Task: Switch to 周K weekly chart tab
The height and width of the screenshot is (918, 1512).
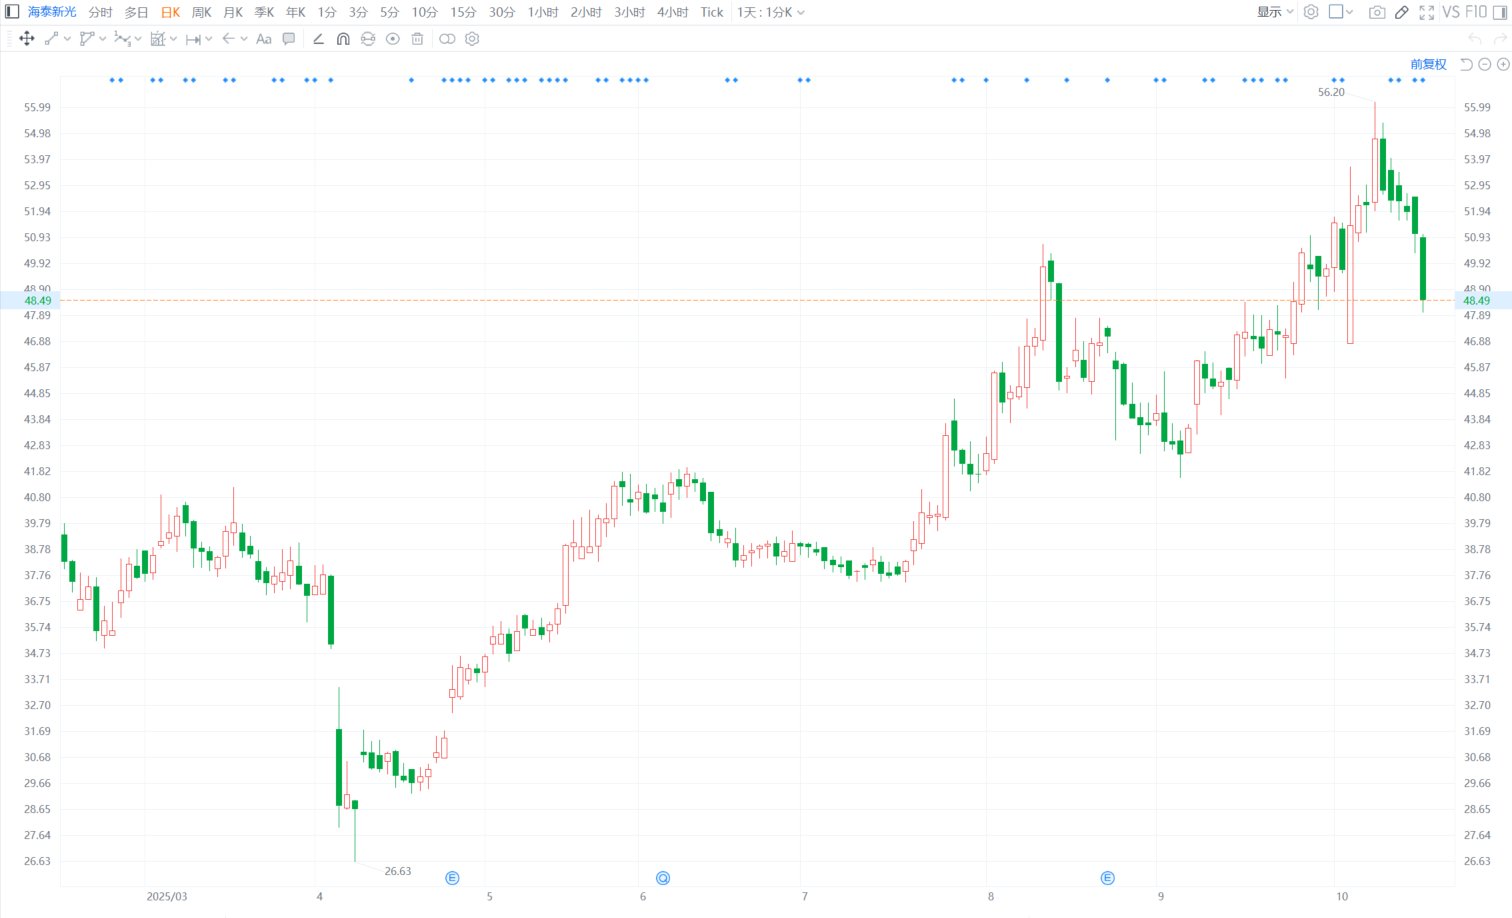Action: (202, 12)
